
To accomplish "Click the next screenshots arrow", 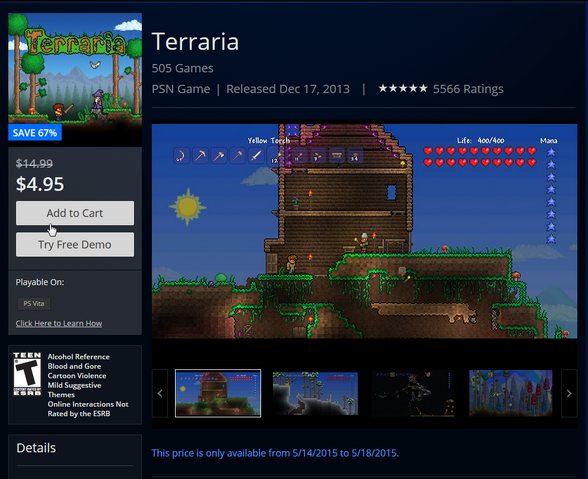I will [569, 393].
